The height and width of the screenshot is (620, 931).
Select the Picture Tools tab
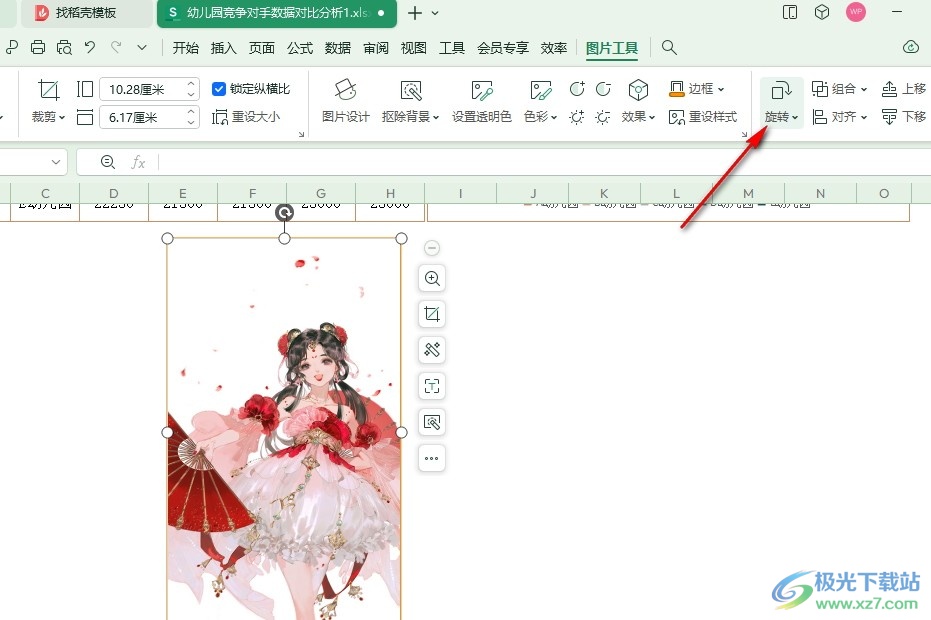[612, 48]
